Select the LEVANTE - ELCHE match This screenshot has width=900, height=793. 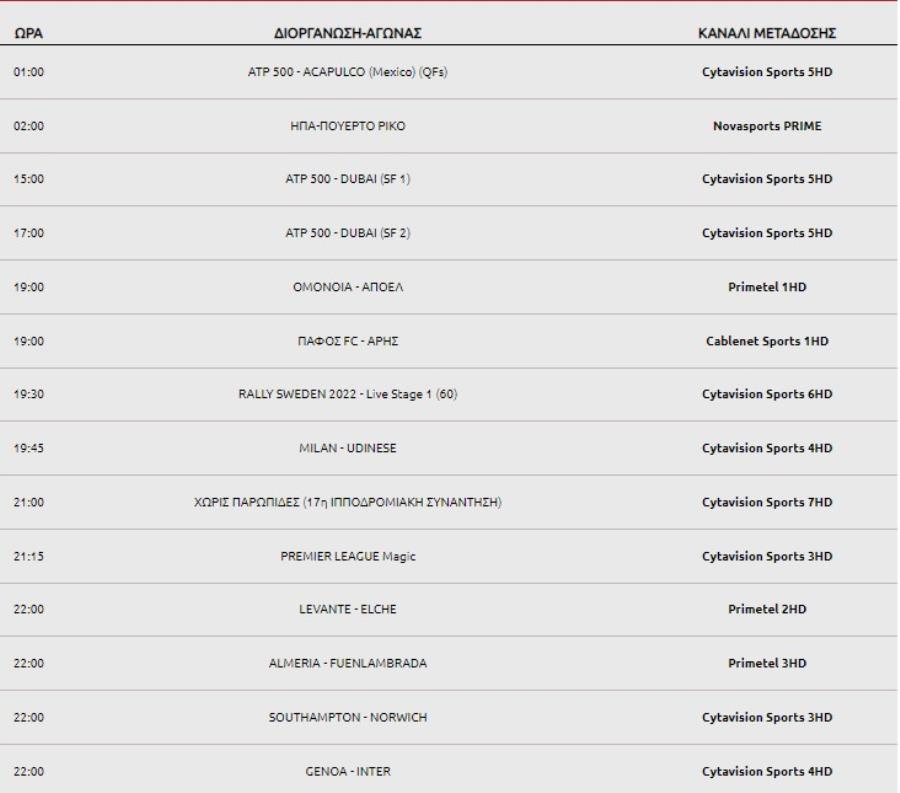click(x=348, y=609)
